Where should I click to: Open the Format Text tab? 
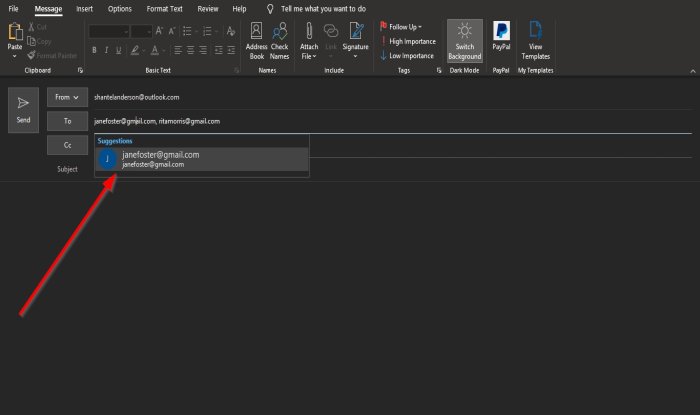pyautogui.click(x=164, y=8)
